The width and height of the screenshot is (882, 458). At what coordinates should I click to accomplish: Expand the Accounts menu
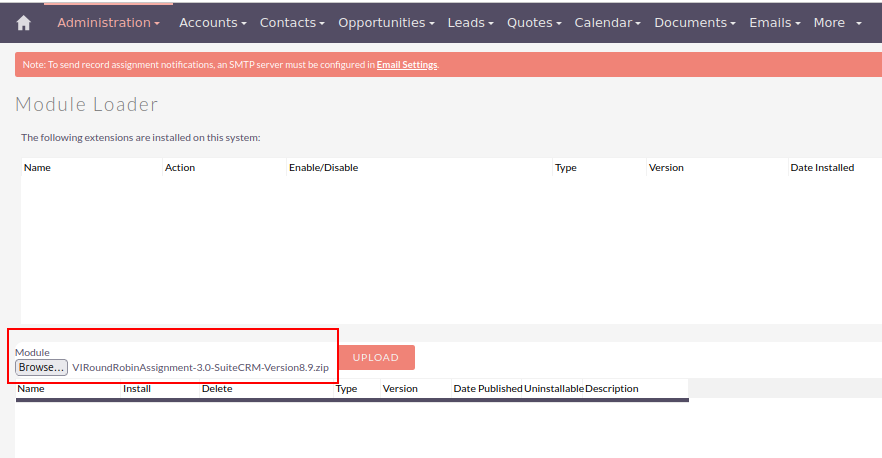point(212,22)
